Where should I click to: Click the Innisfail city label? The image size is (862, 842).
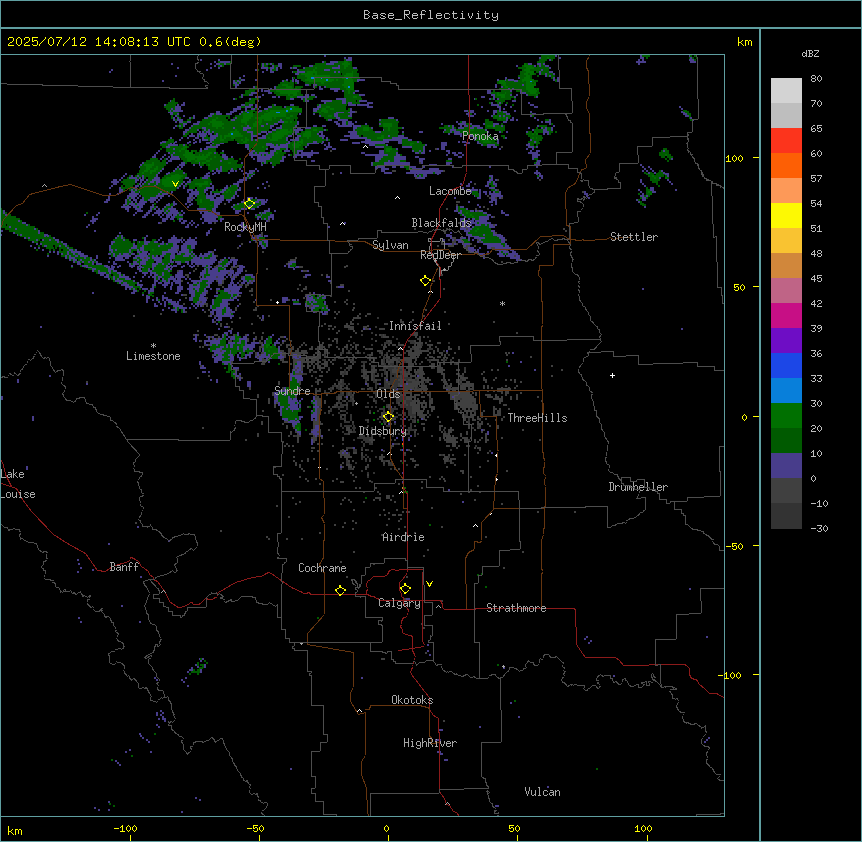[415, 326]
